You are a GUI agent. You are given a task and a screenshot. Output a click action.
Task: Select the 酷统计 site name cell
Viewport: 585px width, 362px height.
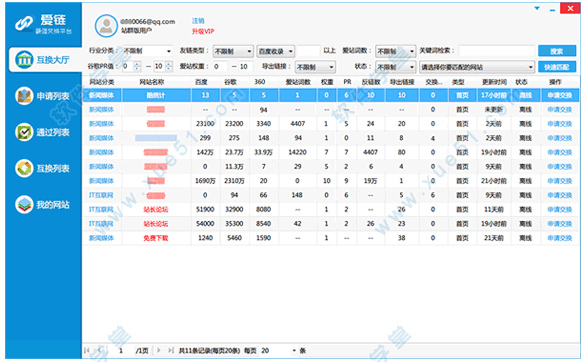(x=156, y=96)
